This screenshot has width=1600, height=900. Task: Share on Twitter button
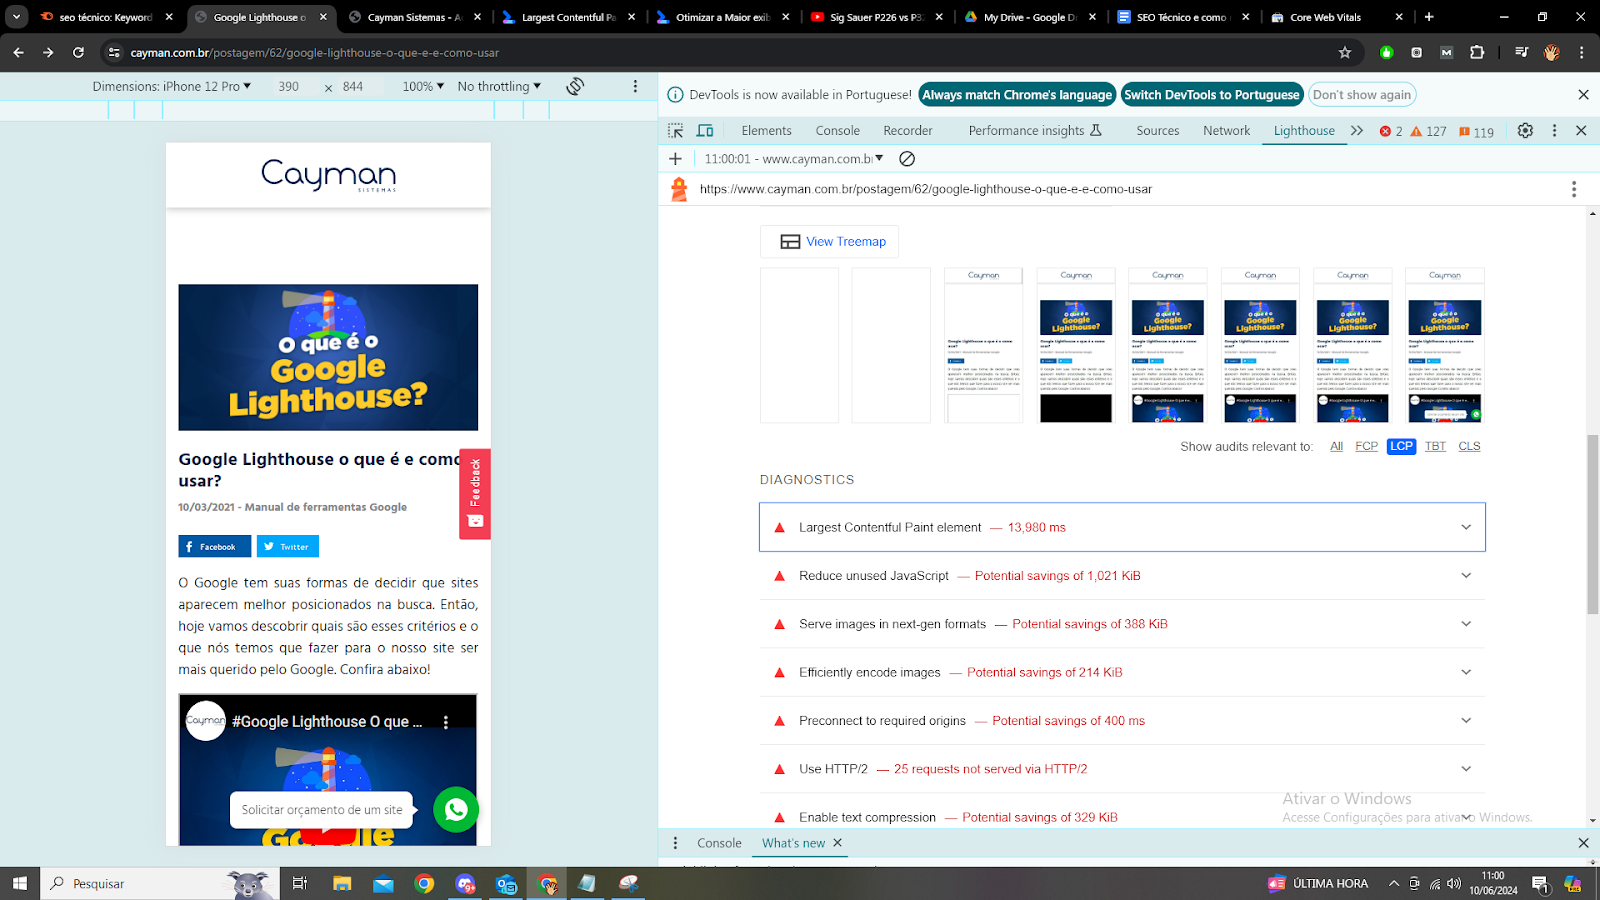coord(288,547)
